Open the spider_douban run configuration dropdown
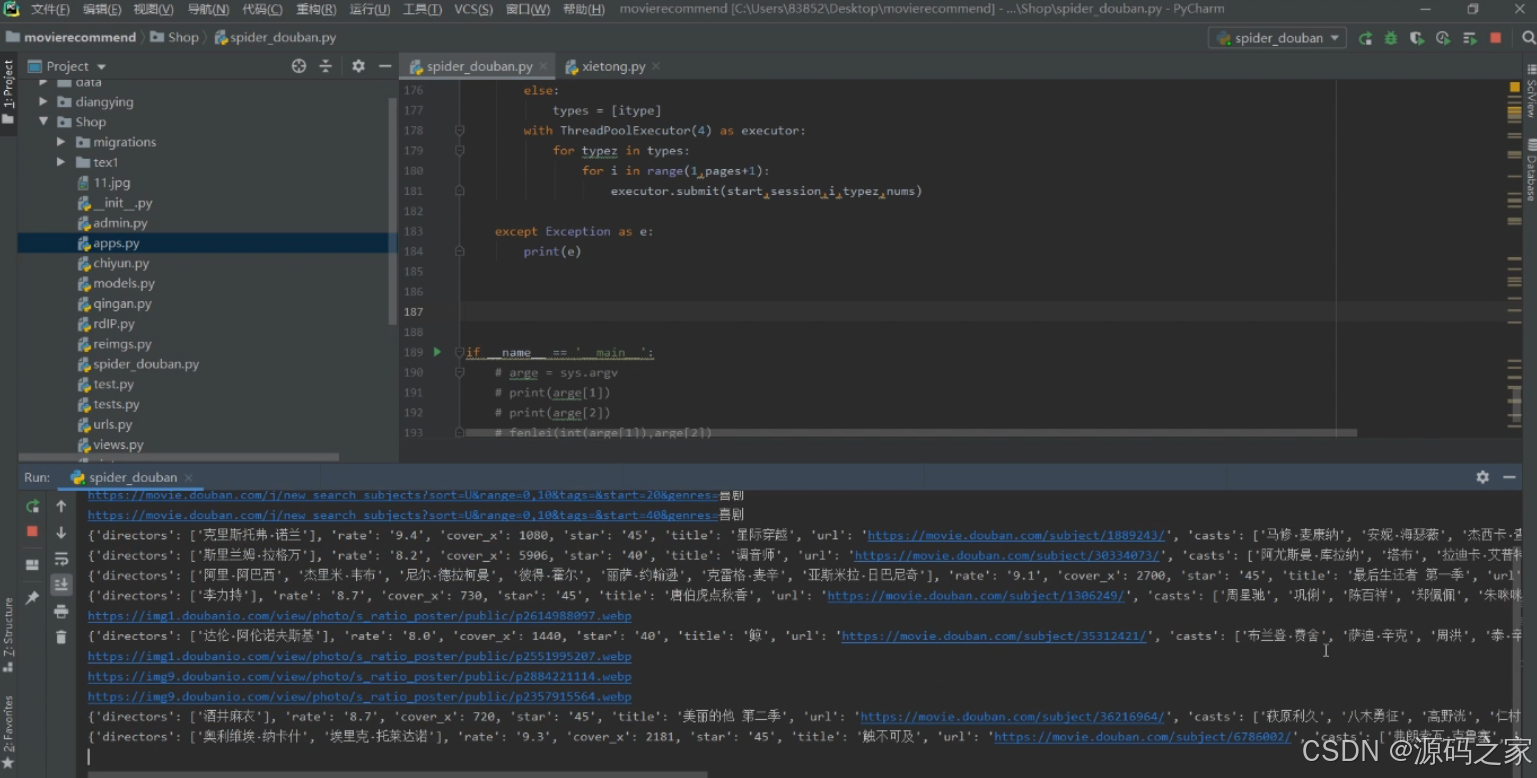 click(1278, 38)
